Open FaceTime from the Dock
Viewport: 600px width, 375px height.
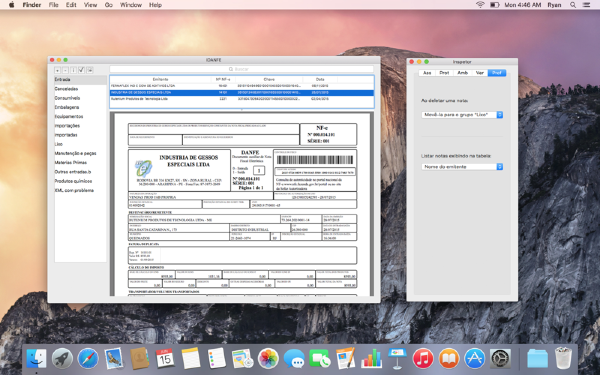[320, 359]
